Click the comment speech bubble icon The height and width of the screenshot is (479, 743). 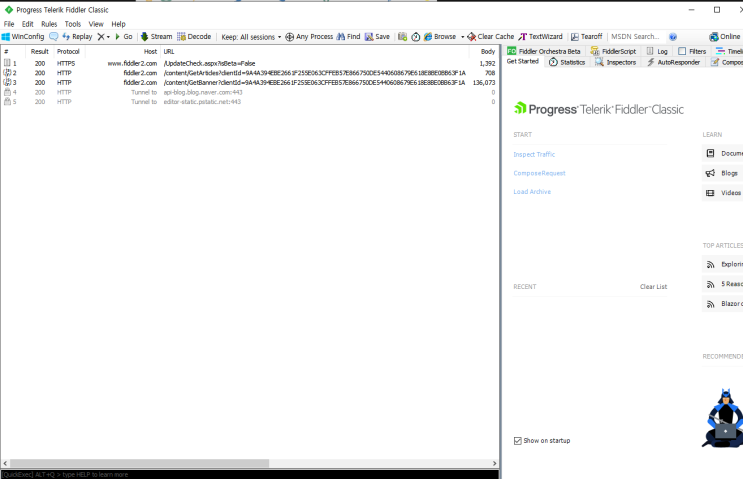coord(54,36)
